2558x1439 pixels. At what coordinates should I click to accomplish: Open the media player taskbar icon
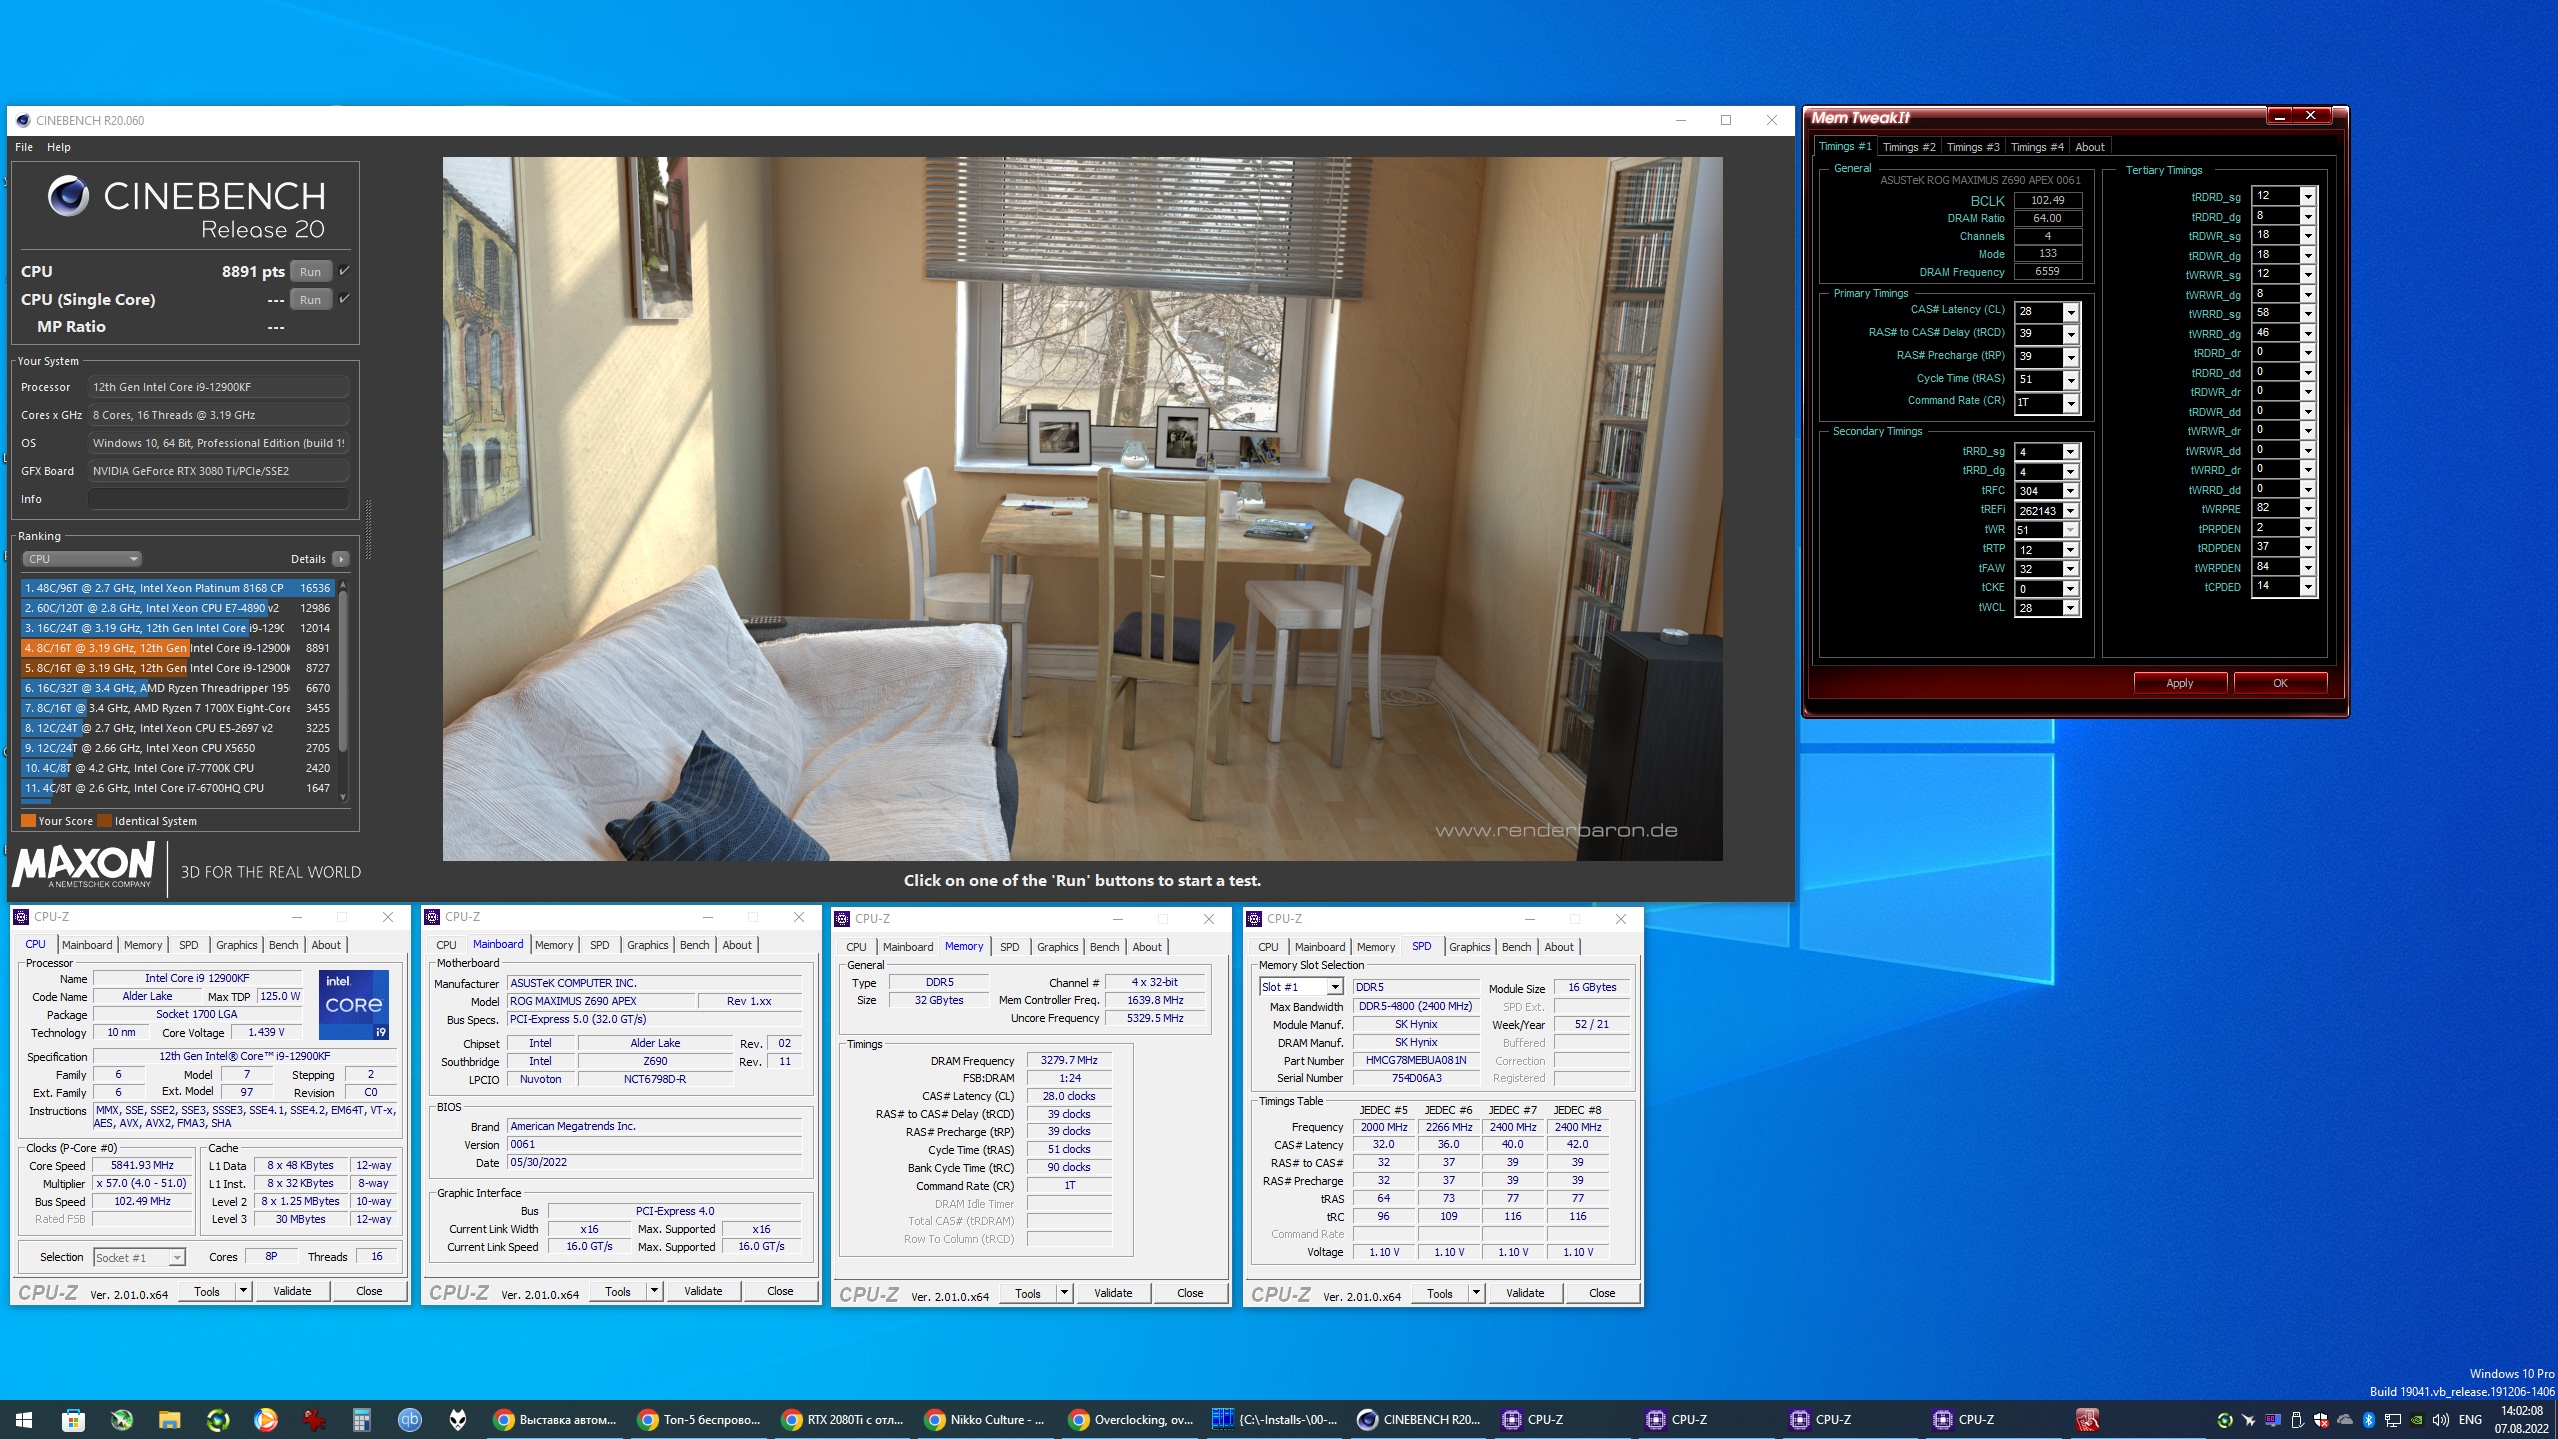pos(265,1419)
